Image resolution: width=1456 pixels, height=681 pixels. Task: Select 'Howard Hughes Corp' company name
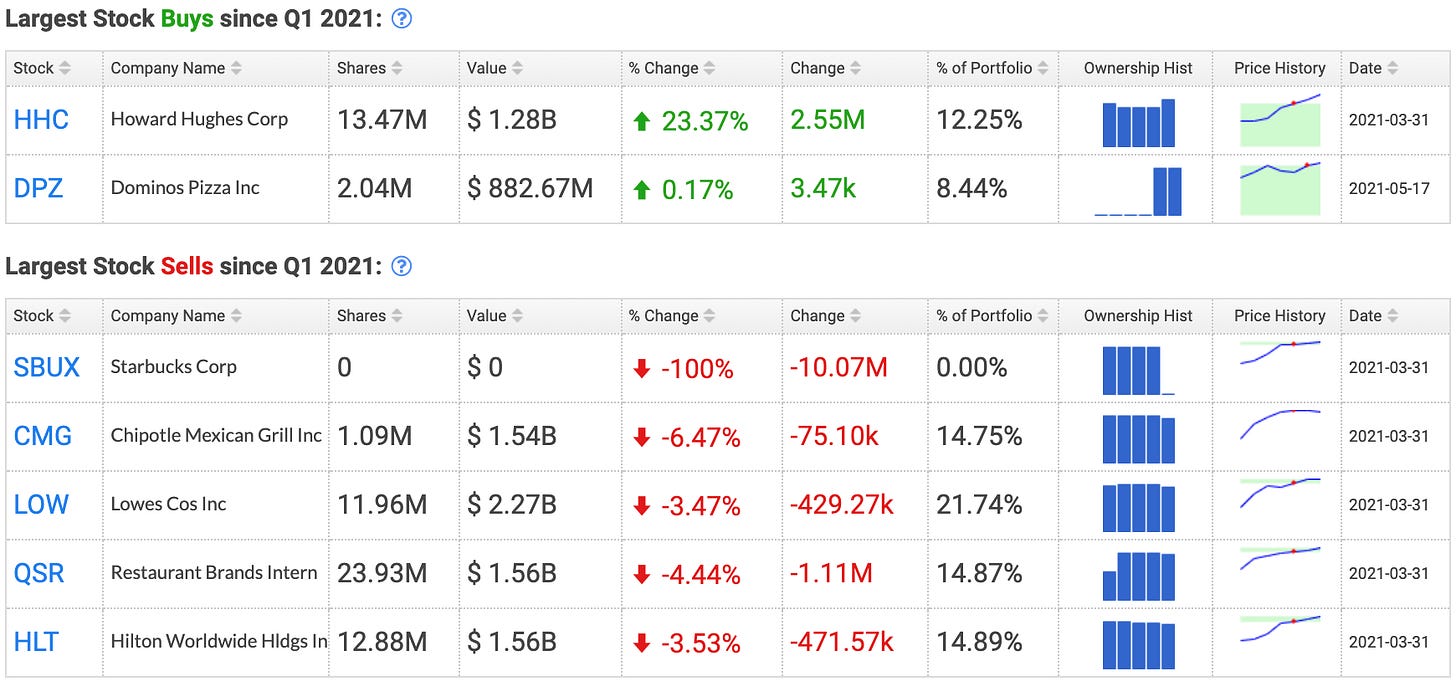[199, 119]
